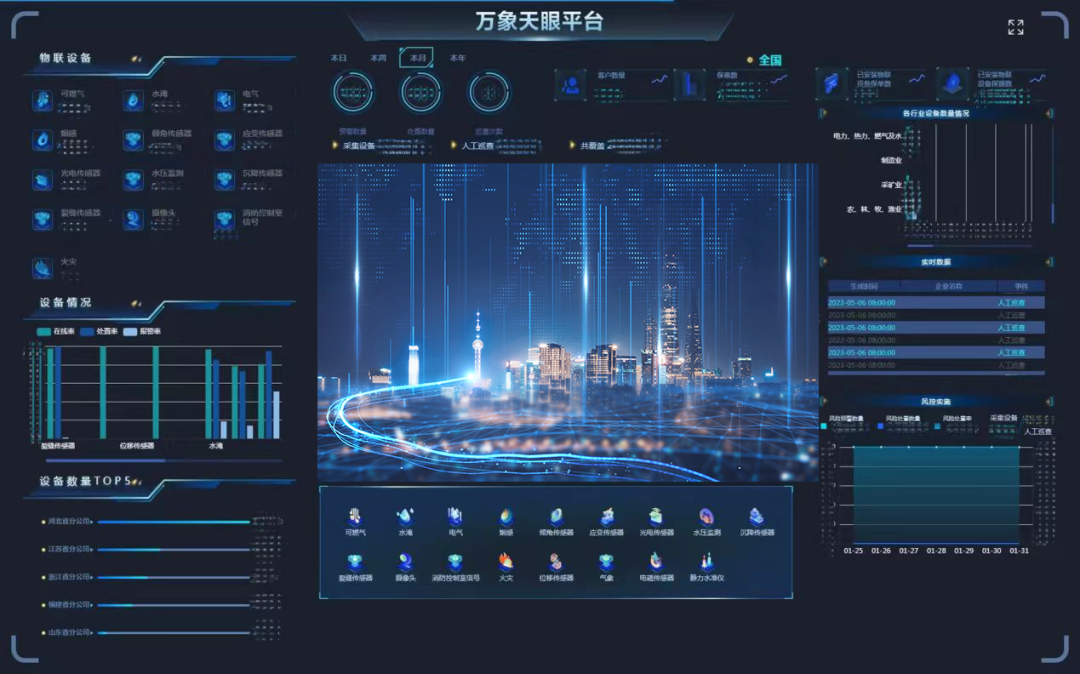Select 应变传感器 icon in 物联设备 panel
Image resolution: width=1080 pixels, height=674 pixels.
(224, 140)
